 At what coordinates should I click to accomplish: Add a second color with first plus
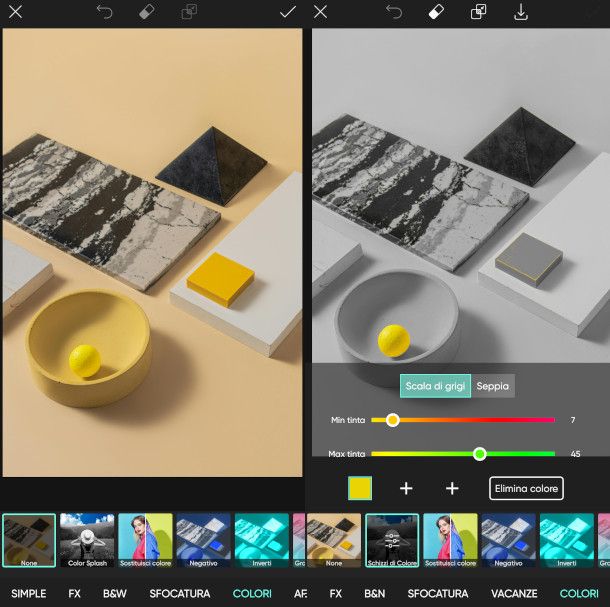pyautogui.click(x=406, y=488)
